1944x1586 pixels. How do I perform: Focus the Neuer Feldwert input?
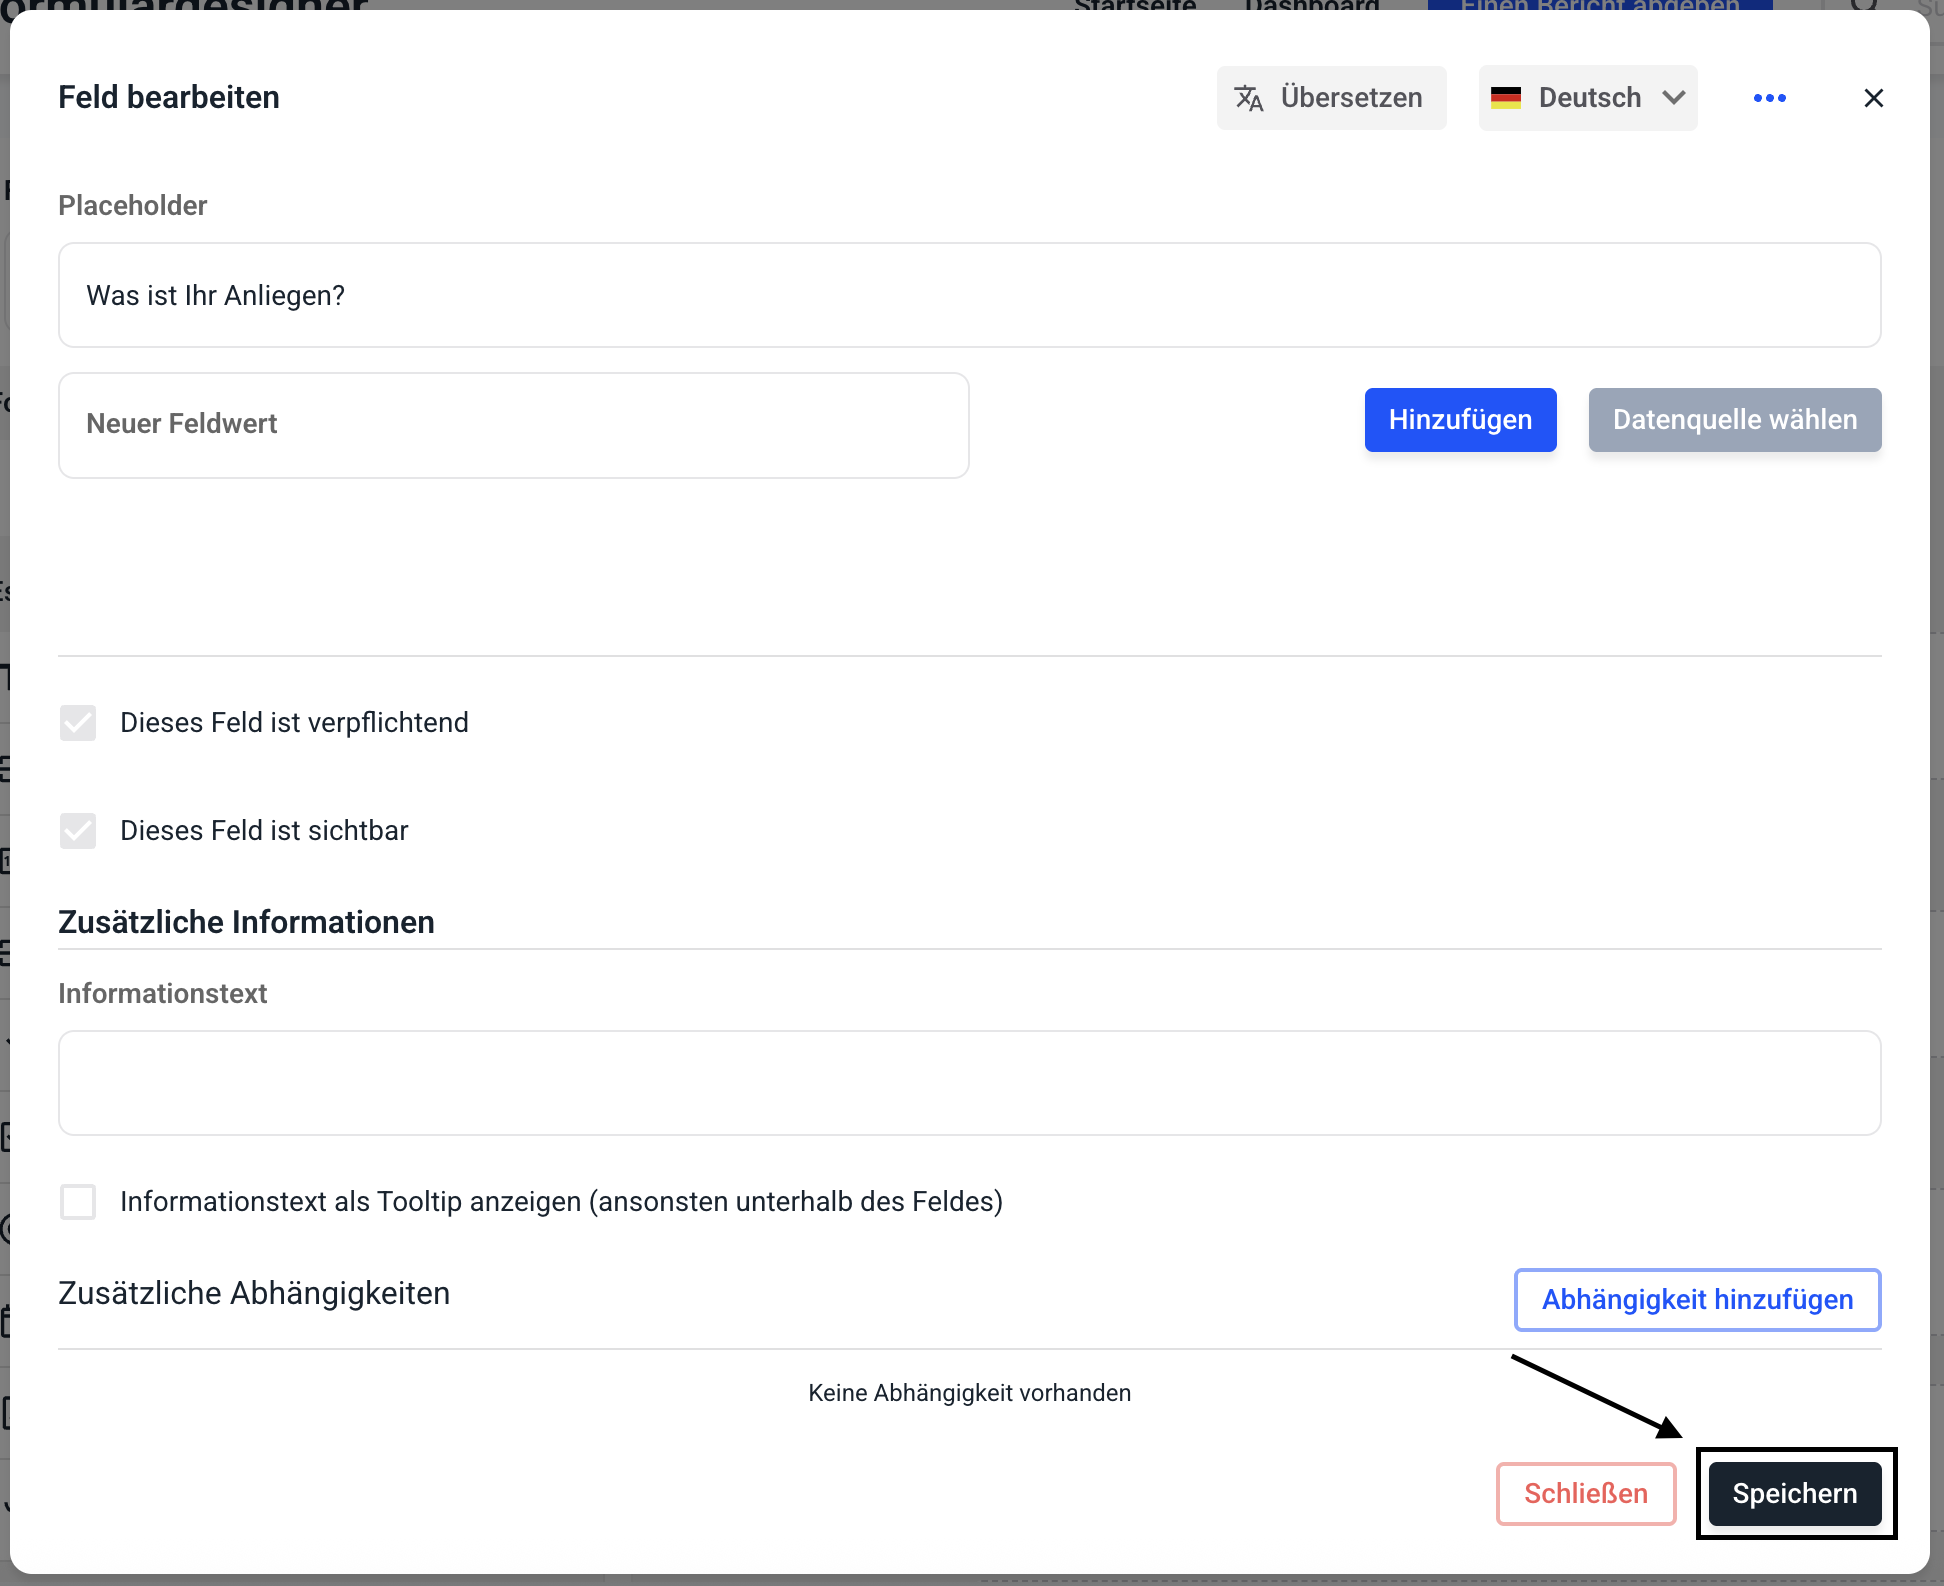513,425
